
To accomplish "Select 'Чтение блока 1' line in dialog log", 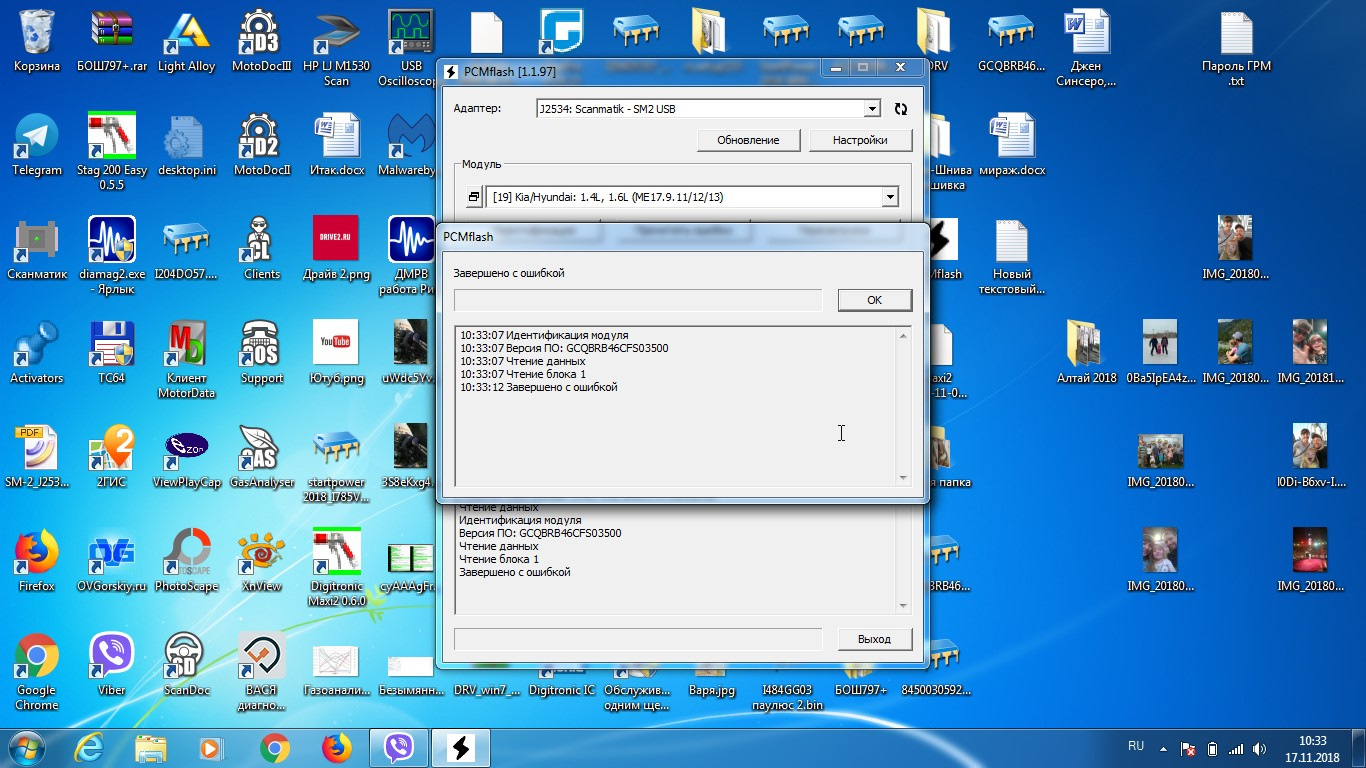I will [x=523, y=374].
